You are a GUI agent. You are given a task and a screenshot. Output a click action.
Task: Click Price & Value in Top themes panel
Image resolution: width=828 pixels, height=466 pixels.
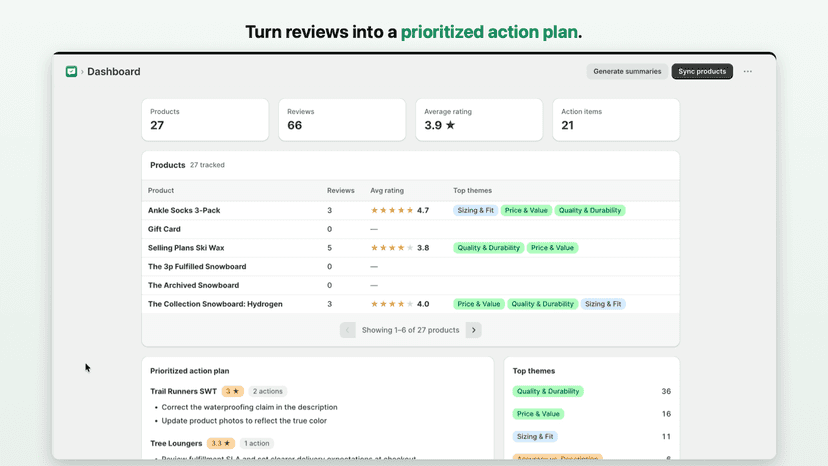coord(538,414)
